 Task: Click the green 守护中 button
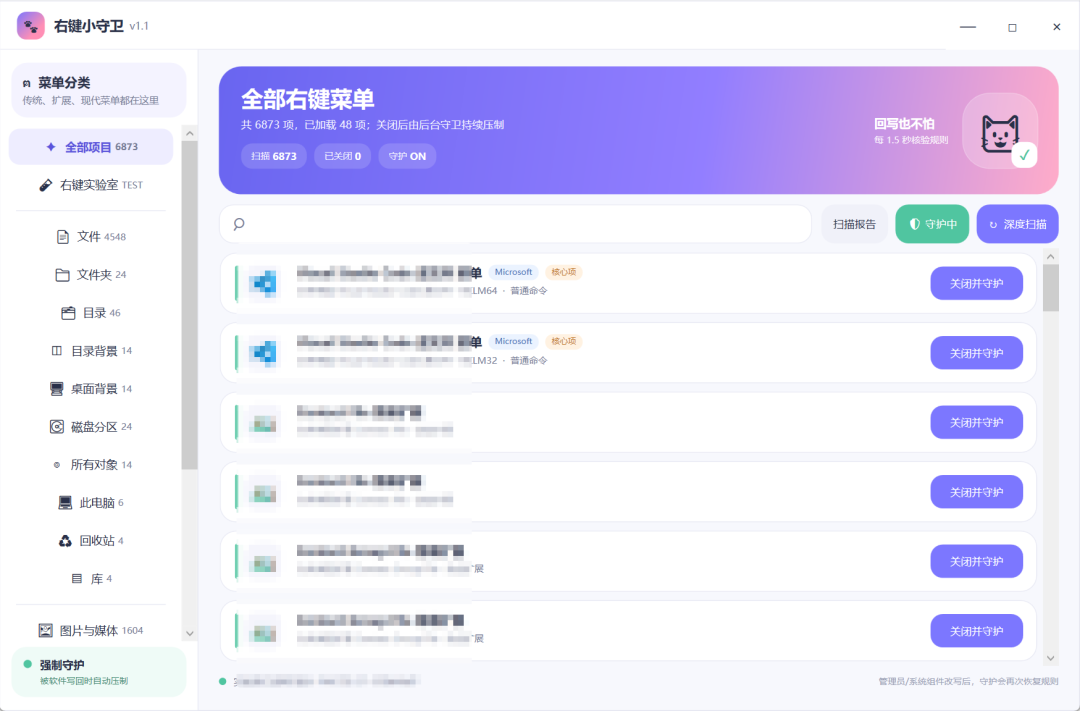932,224
